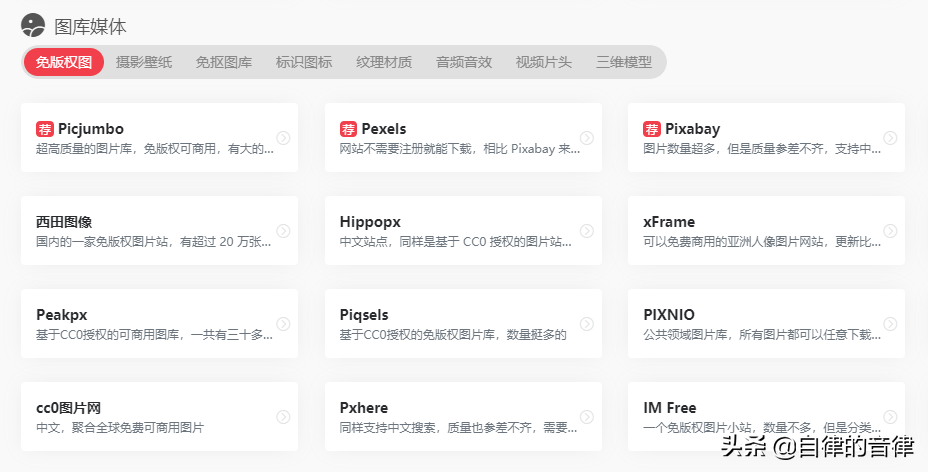
Task: Click the arrow icon on 西田图像 card
Action: point(283,231)
